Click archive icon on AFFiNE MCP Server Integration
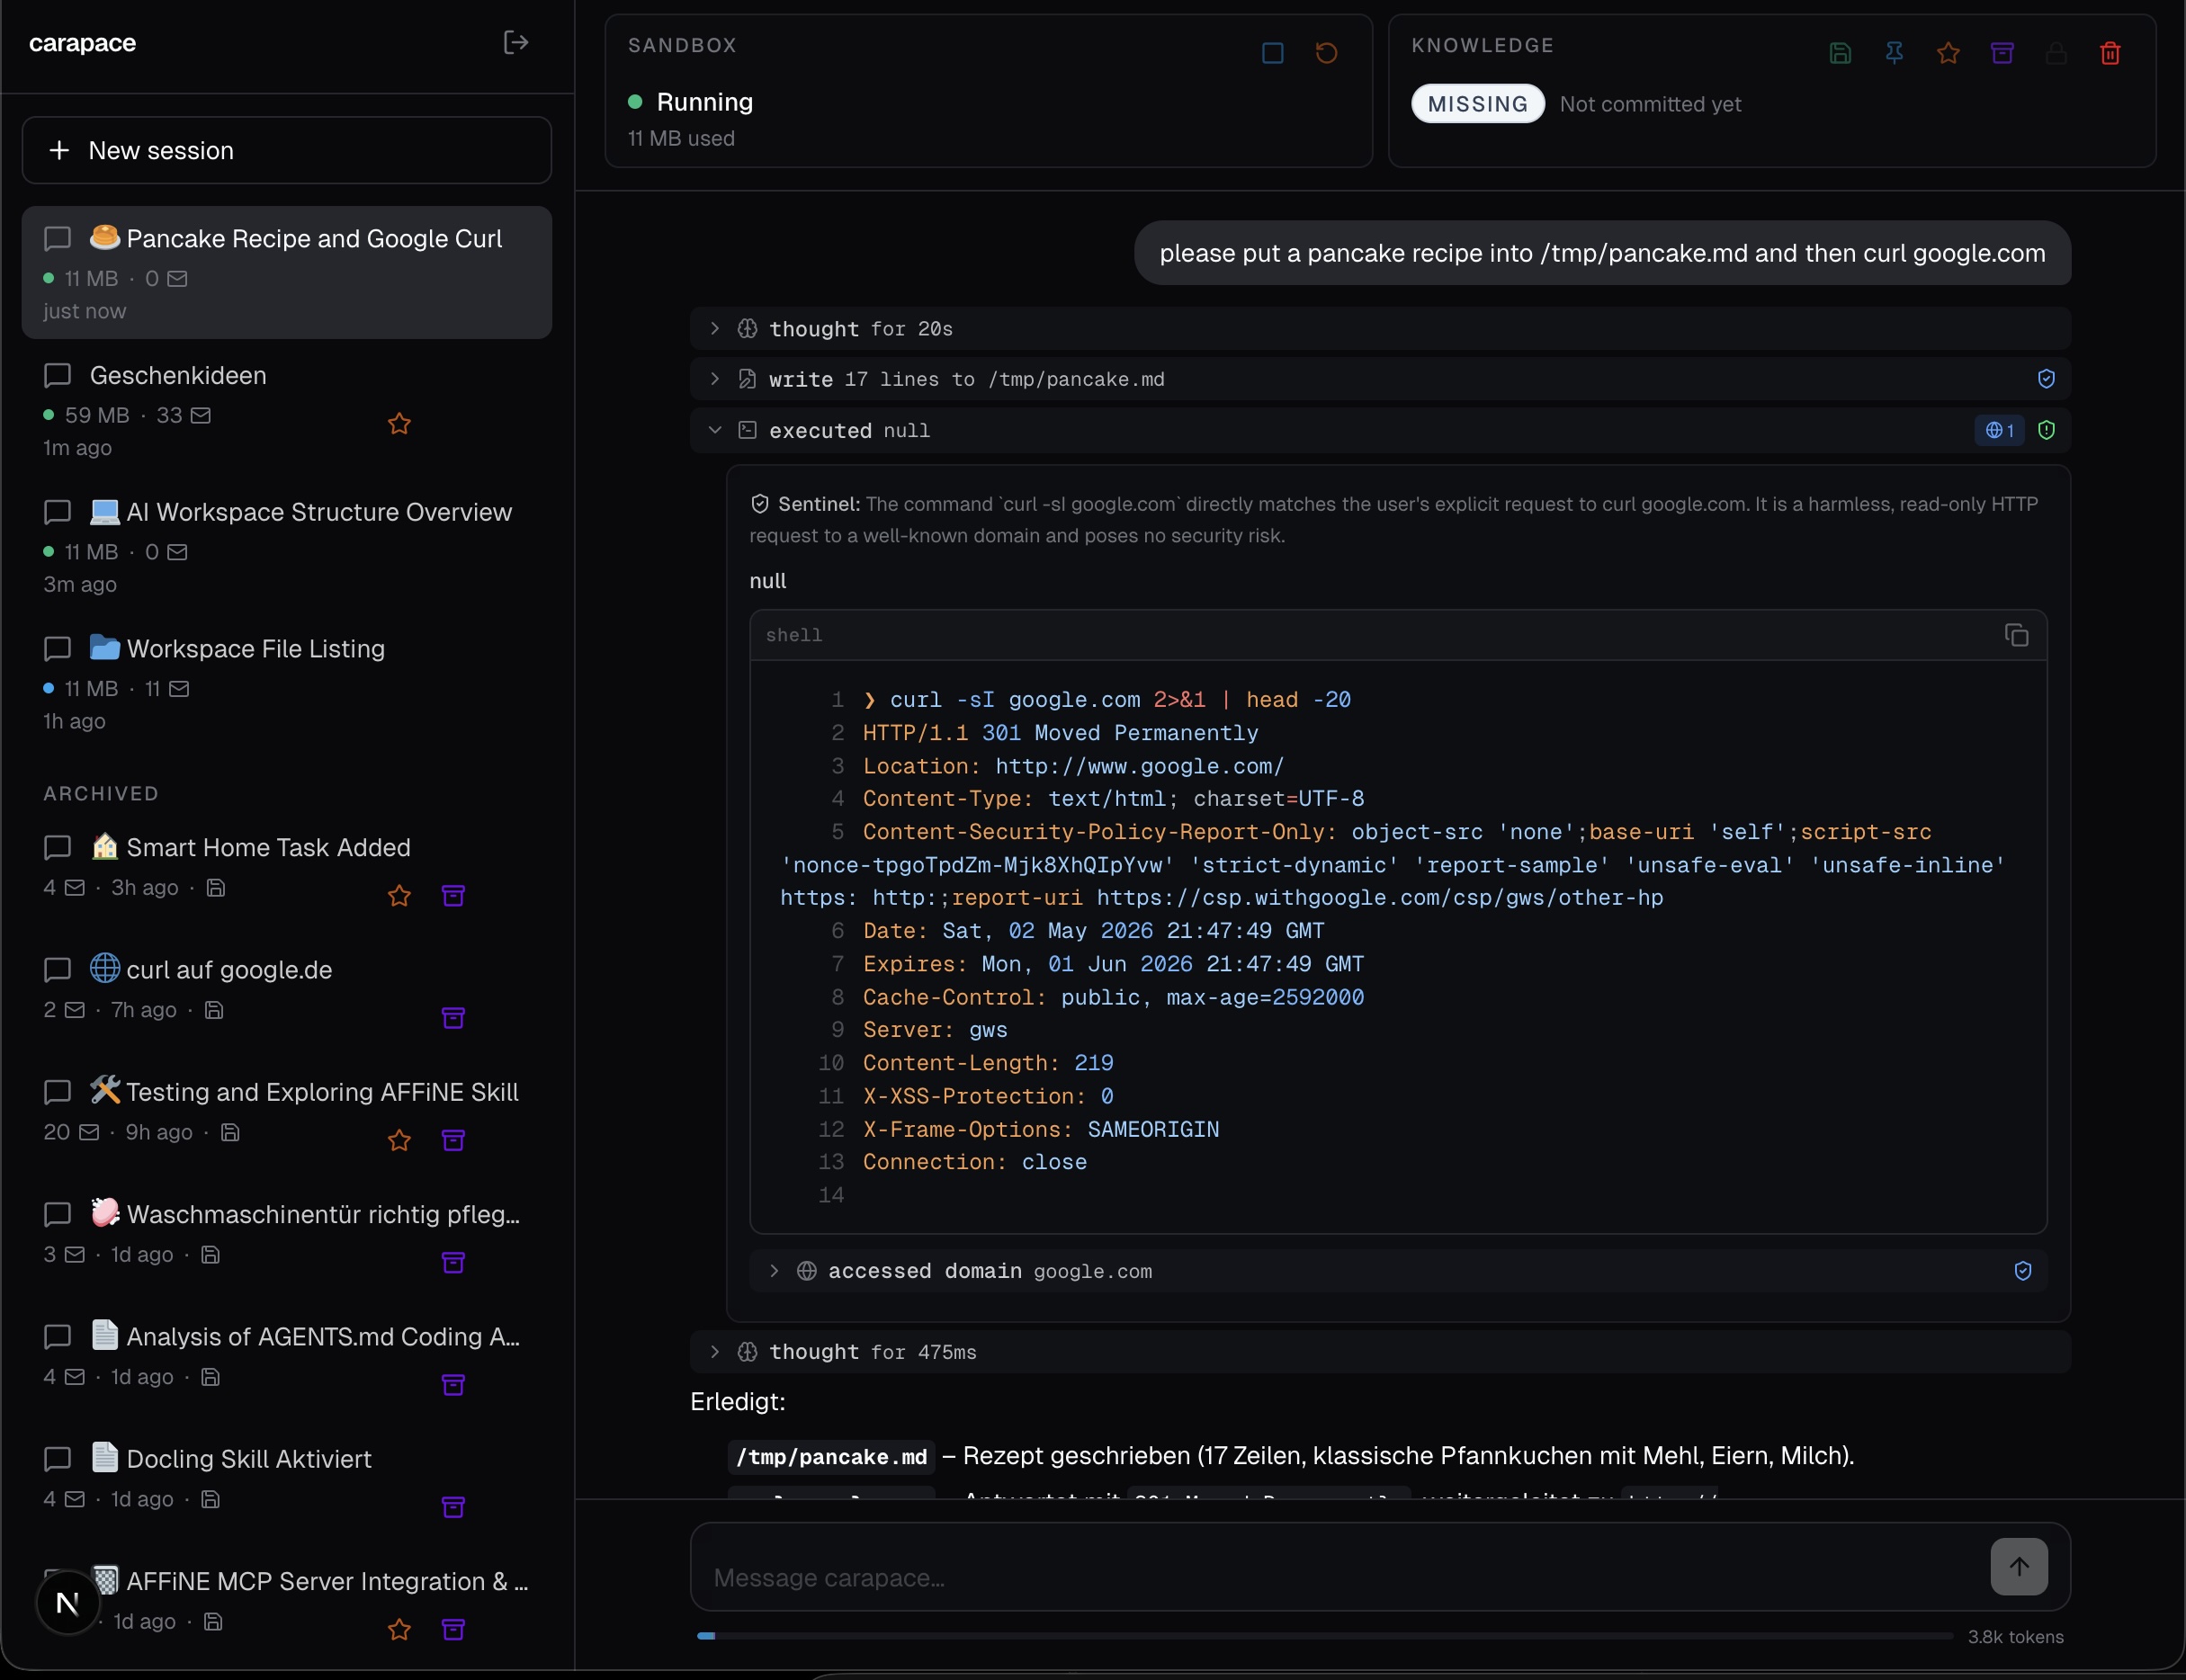 (x=453, y=1630)
